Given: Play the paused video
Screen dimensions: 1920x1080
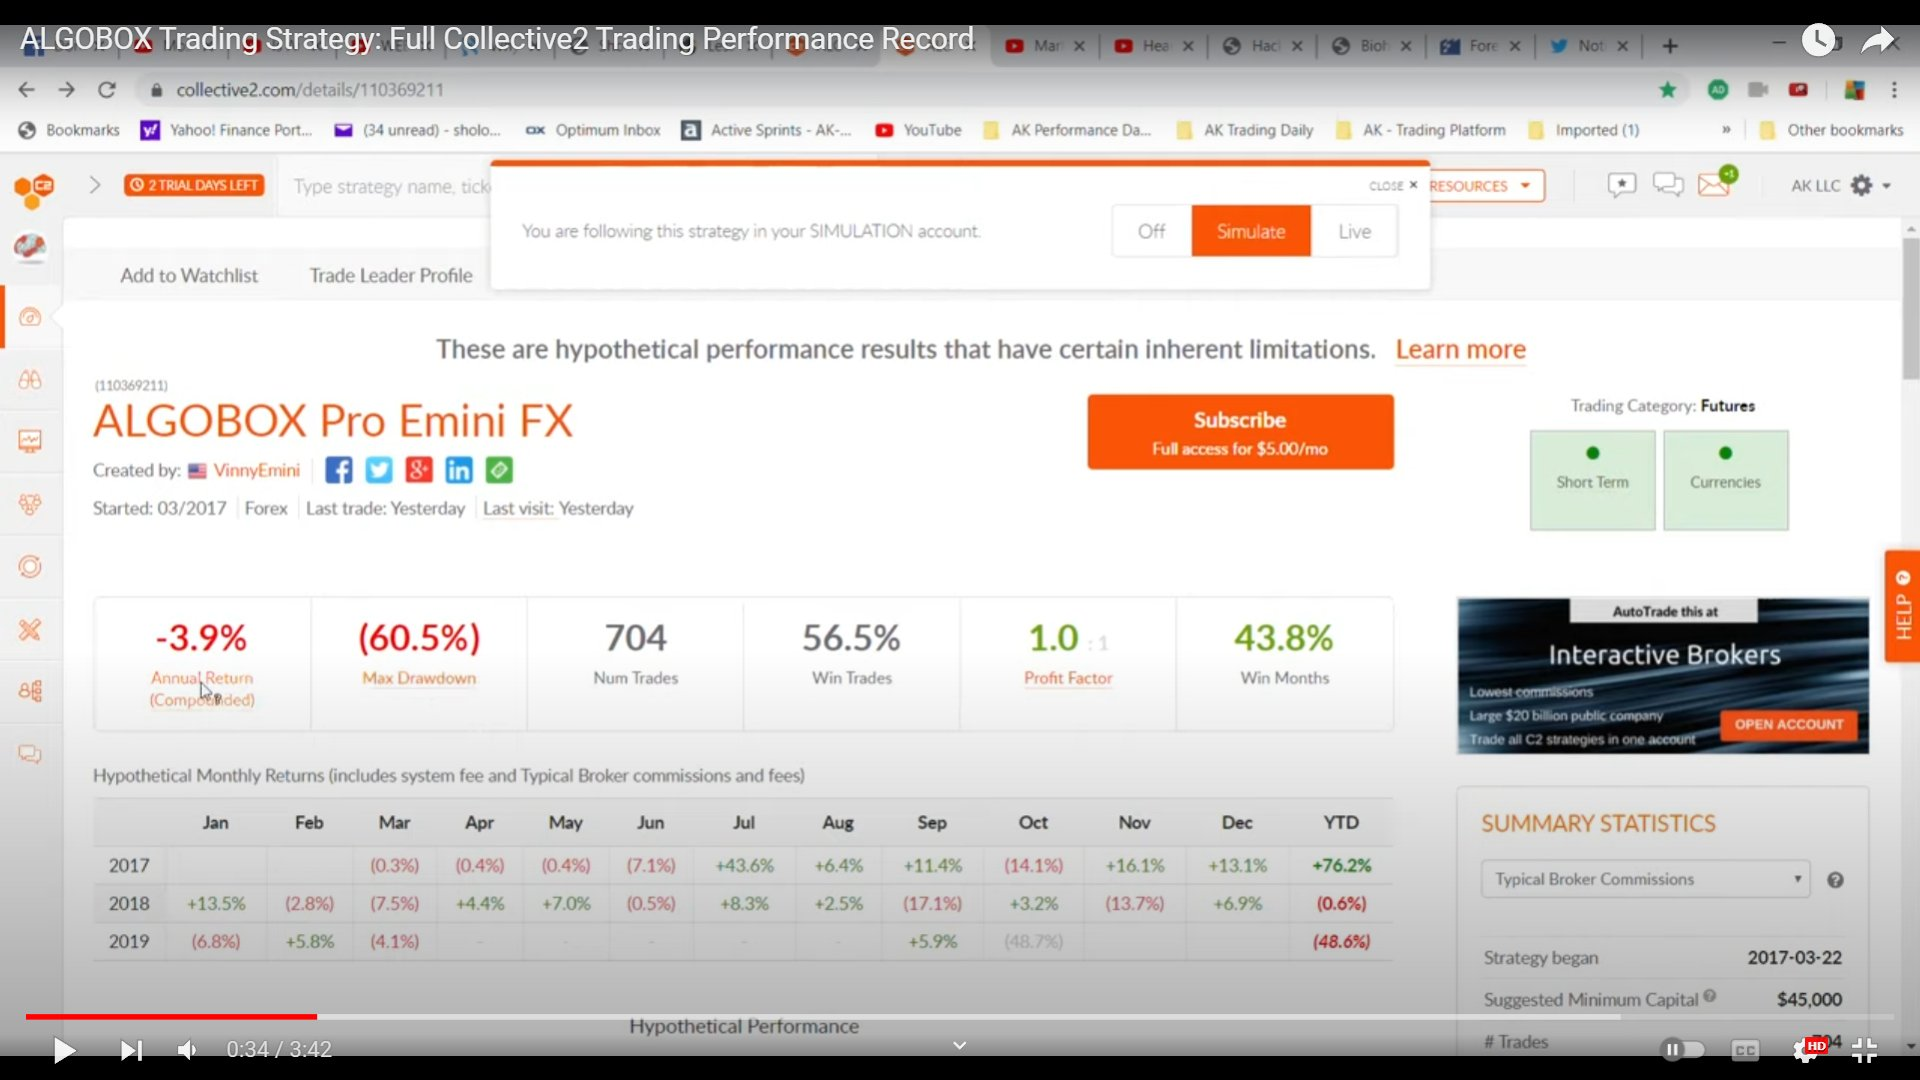Looking at the screenshot, I should (65, 1049).
